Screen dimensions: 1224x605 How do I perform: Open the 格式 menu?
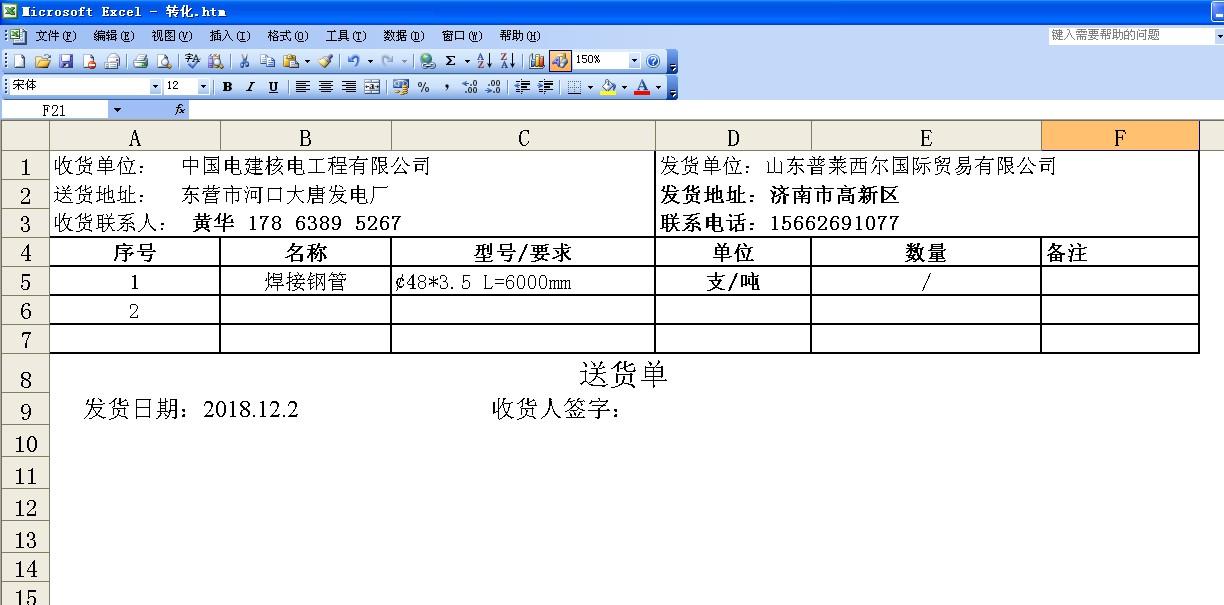[287, 35]
